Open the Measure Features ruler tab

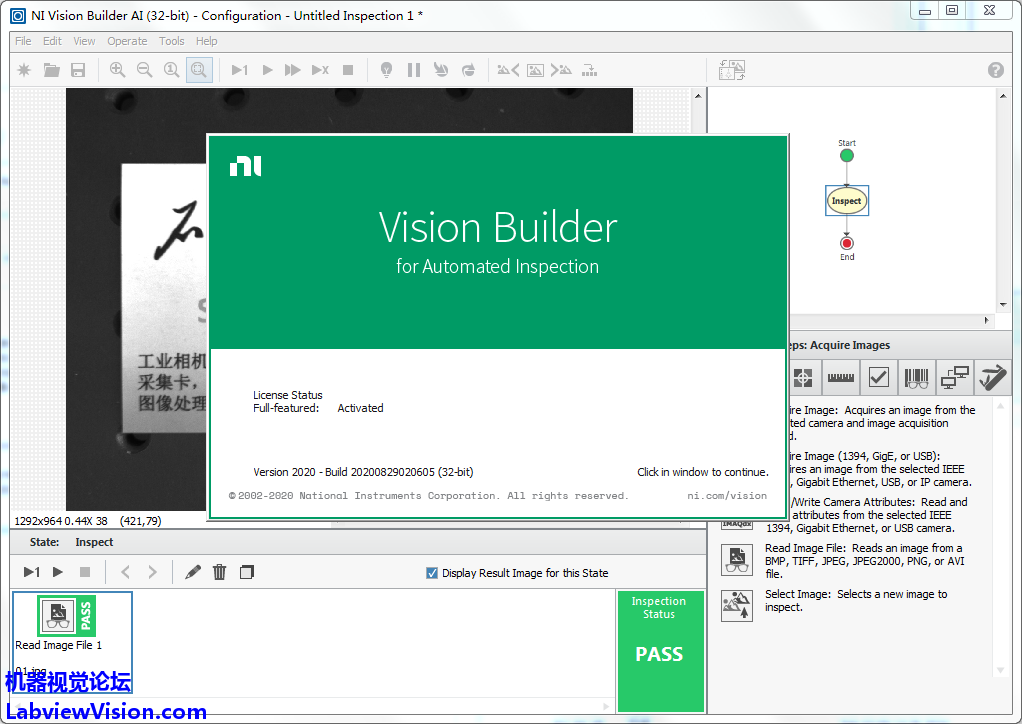coord(841,377)
